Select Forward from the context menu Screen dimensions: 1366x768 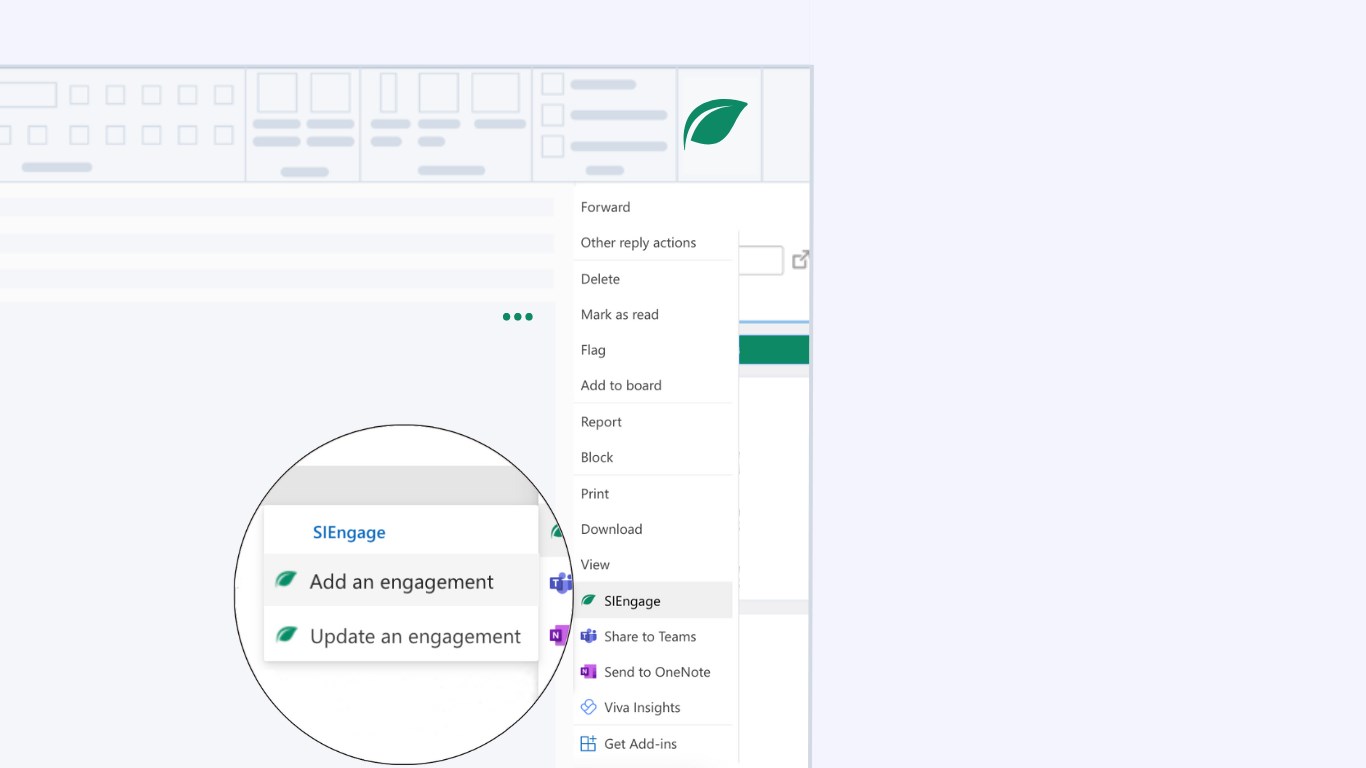[605, 207]
